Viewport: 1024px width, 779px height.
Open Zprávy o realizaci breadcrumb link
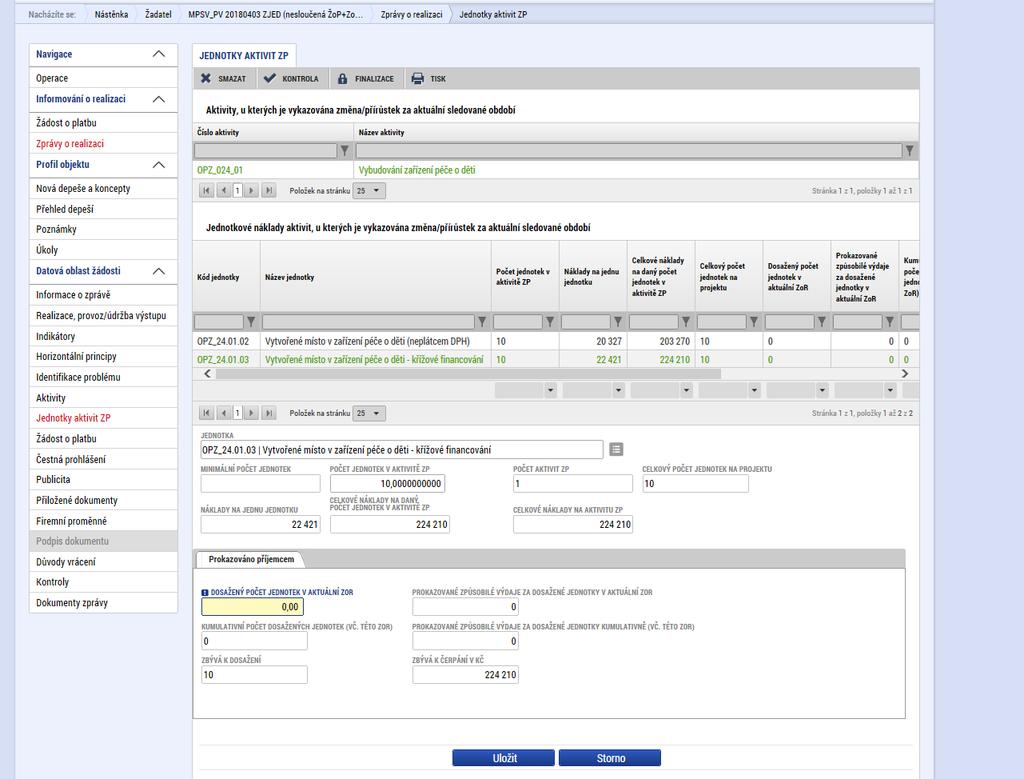tap(411, 14)
